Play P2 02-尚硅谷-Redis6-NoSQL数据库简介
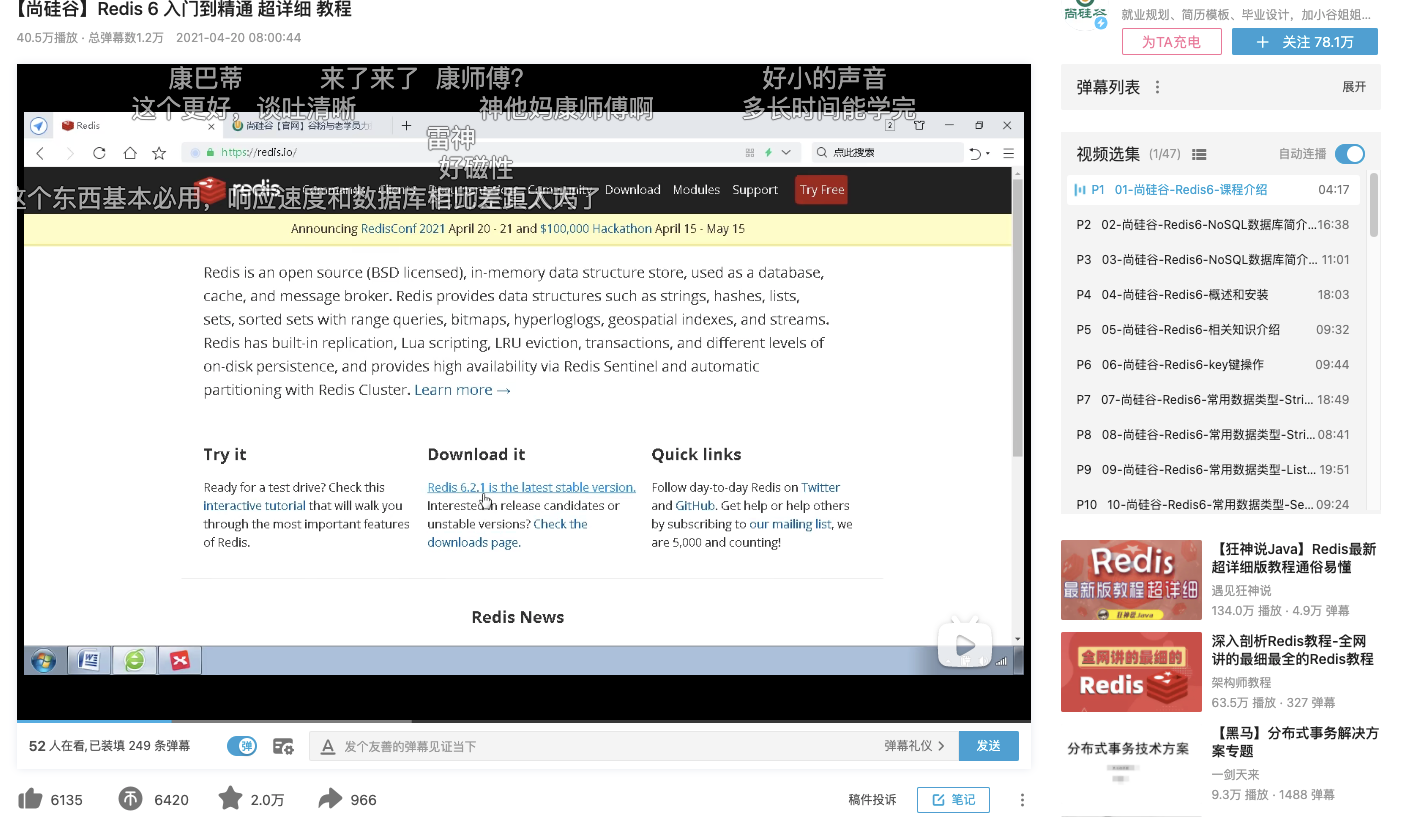Viewport: 1428px width, 817px height. coord(1214,225)
